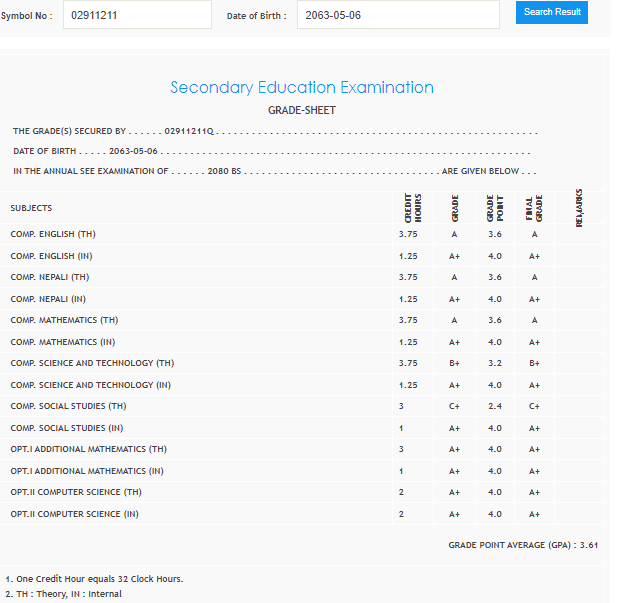
Task: Click the CREDIT HOURS column header
Action: (x=414, y=207)
